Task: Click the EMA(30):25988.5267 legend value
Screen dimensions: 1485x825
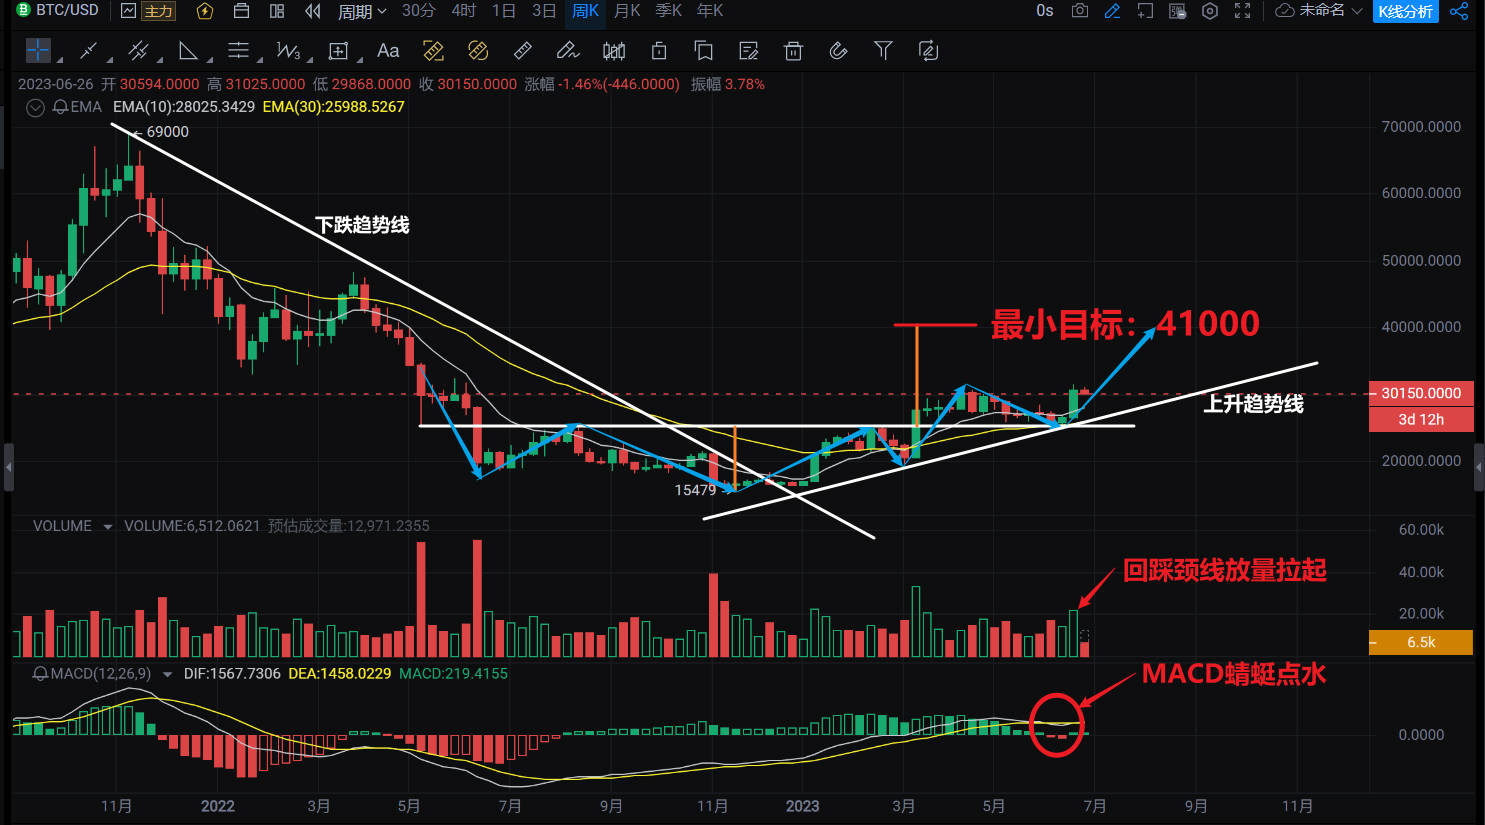Action: point(334,107)
